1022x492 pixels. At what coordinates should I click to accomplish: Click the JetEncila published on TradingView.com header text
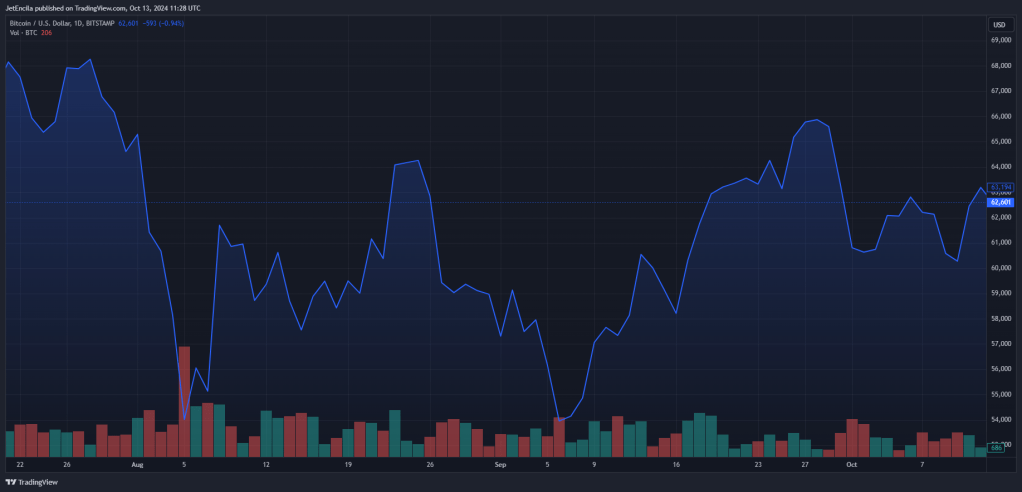(x=103, y=8)
